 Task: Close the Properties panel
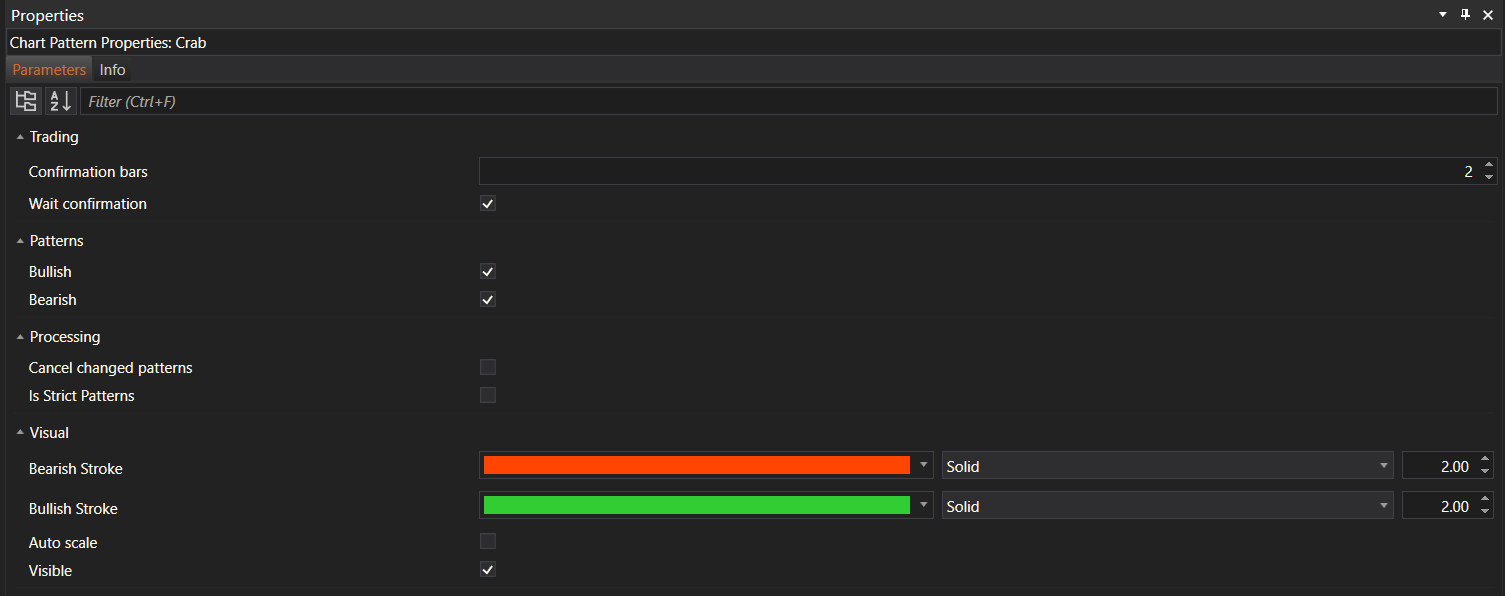[1487, 15]
